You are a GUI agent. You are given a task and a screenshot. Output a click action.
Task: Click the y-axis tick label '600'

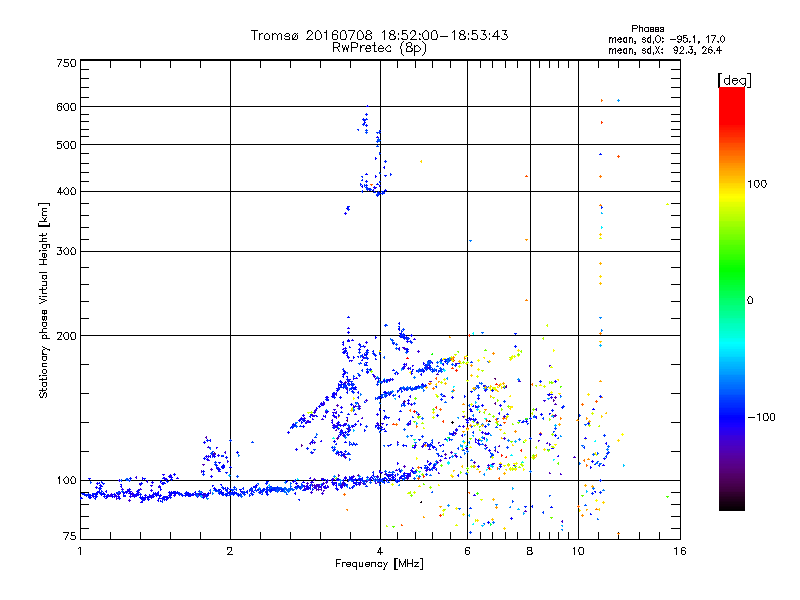coord(67,107)
